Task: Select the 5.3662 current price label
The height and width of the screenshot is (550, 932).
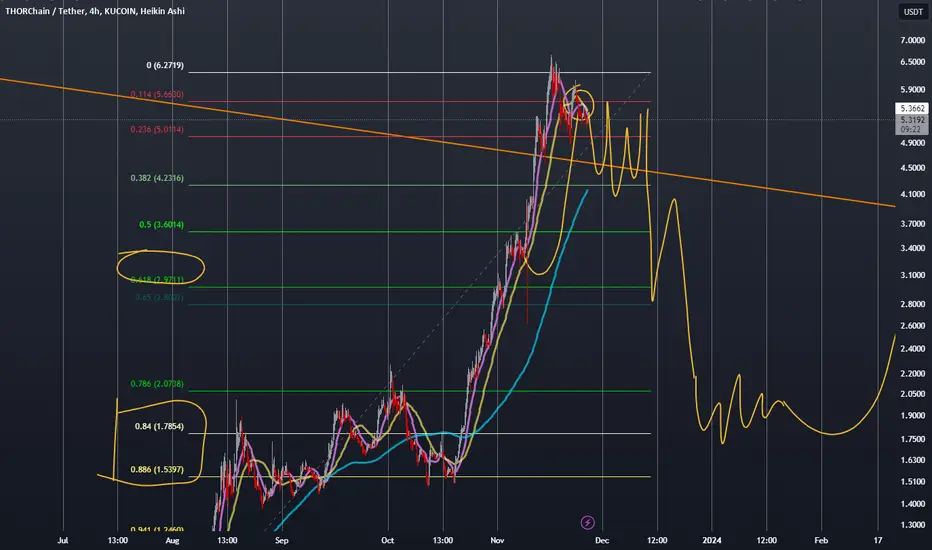Action: coord(912,108)
